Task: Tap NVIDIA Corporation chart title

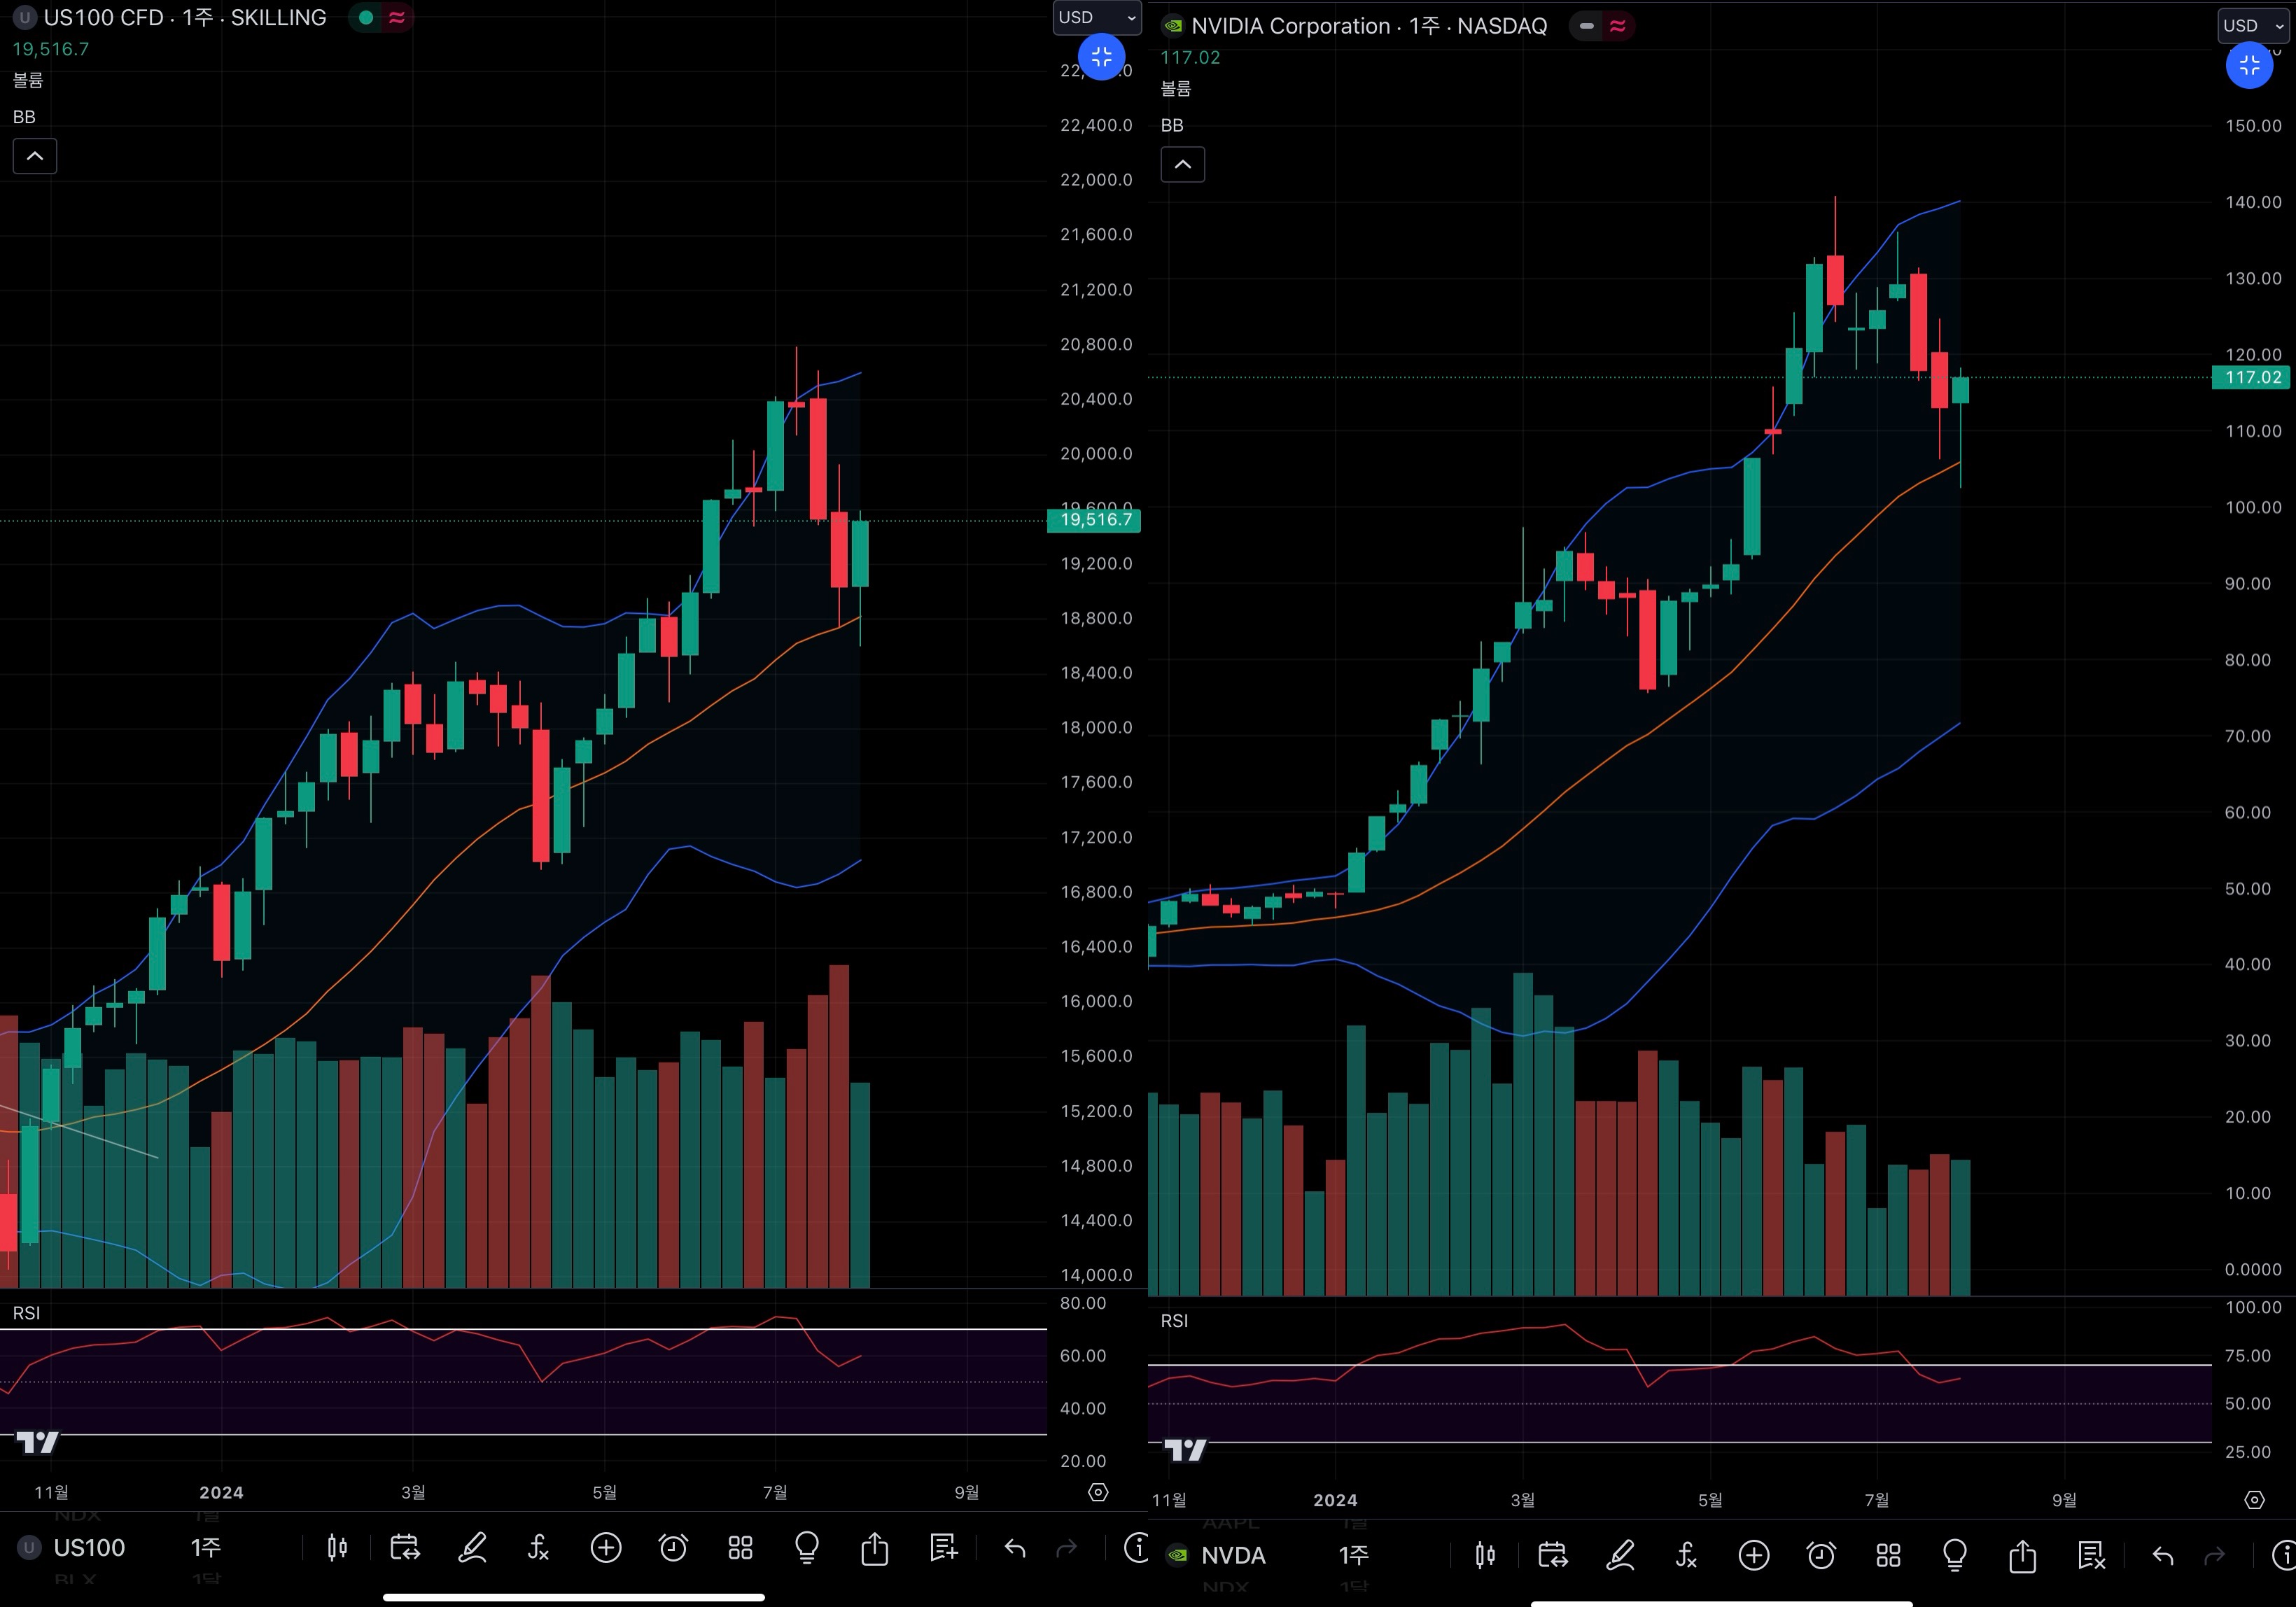Action: (x=1369, y=26)
